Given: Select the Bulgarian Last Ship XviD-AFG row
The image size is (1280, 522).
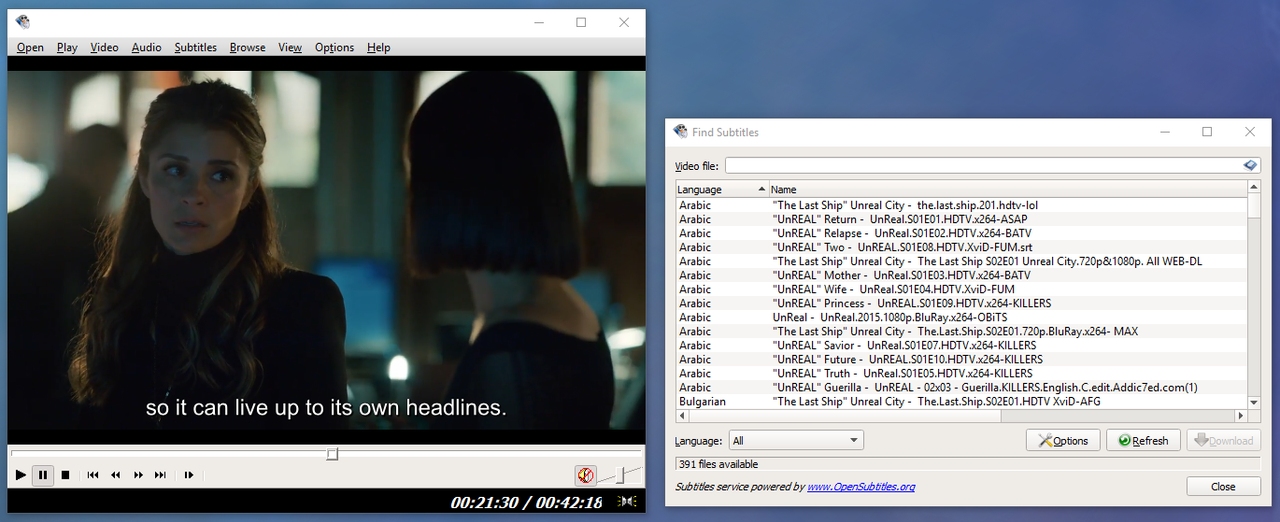Looking at the screenshot, I should click(x=961, y=401).
